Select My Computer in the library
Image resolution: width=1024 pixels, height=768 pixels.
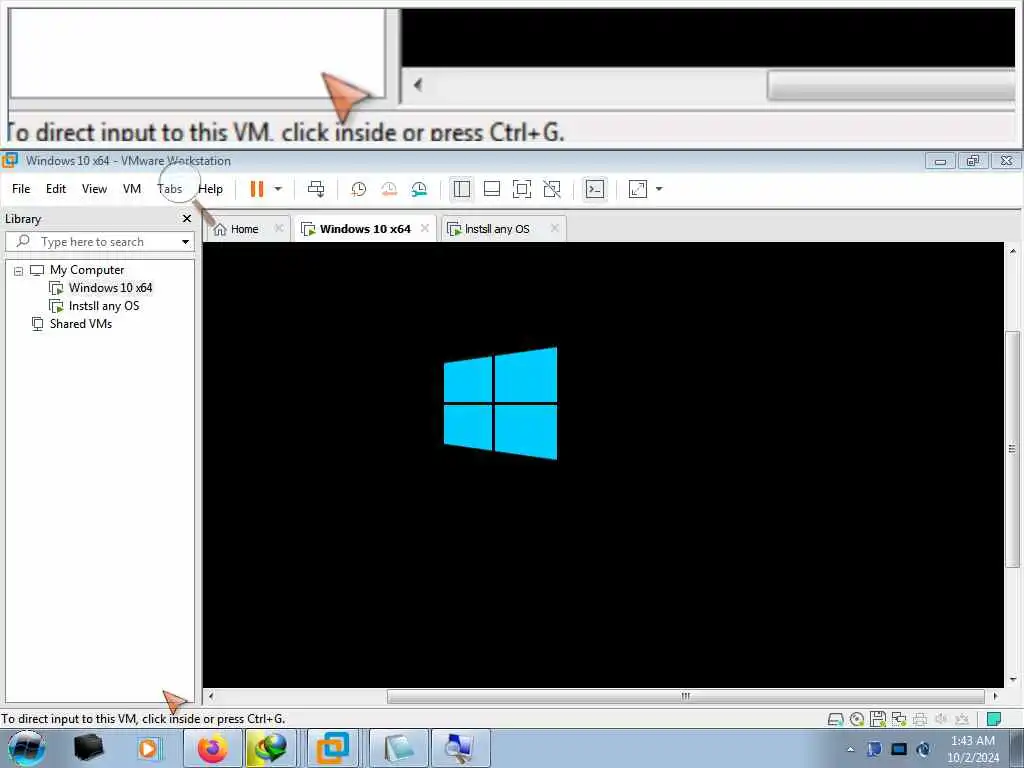point(87,270)
